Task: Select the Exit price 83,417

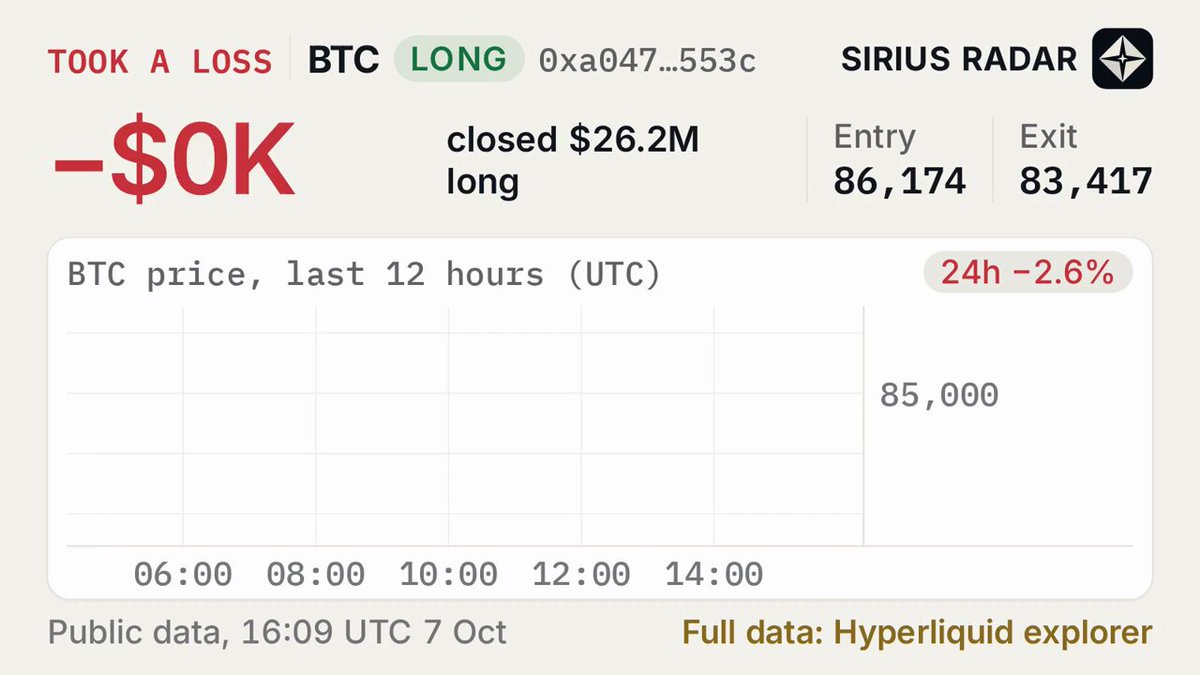Action: 1086,181
